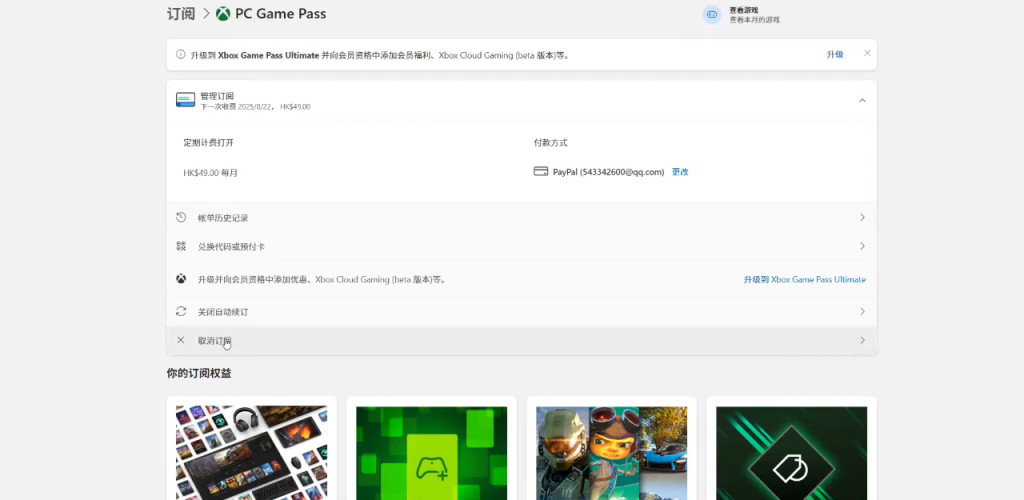Click the QR code icon for 兑换代码
This screenshot has height=500, width=1024.
181,246
